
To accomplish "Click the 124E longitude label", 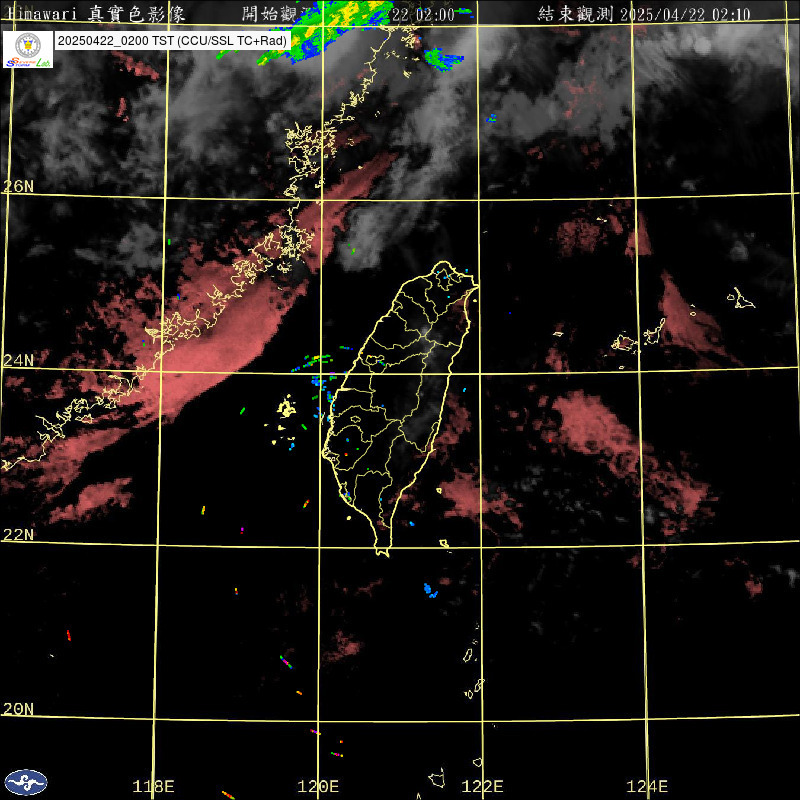I will point(647,786).
